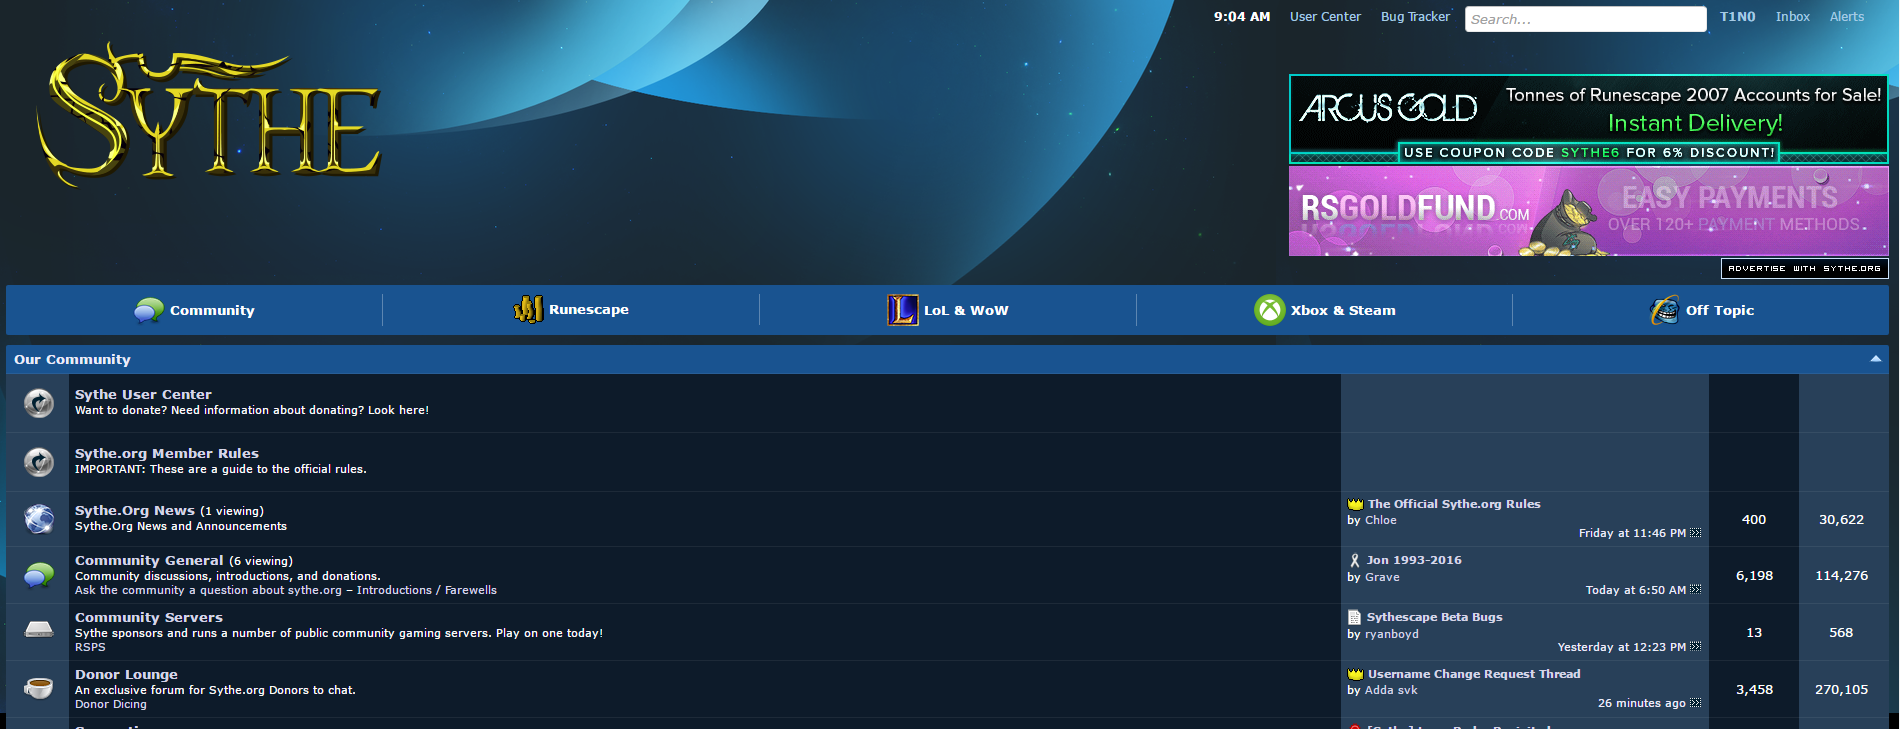The height and width of the screenshot is (729, 1900).
Task: Click the Community speech bubble icon in navbar
Action: (149, 310)
